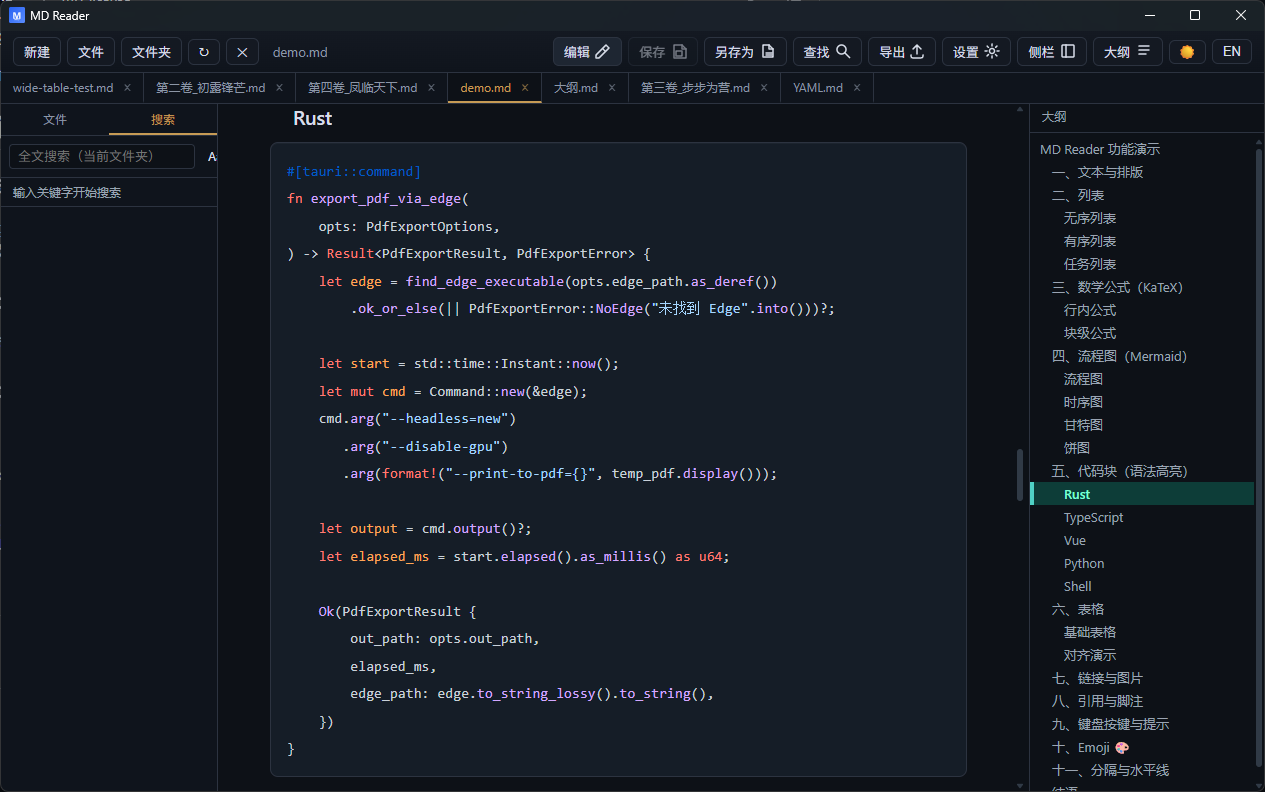Screen dimensions: 1265x792
Task: Select 任务列表 in the outline
Action: (1090, 264)
